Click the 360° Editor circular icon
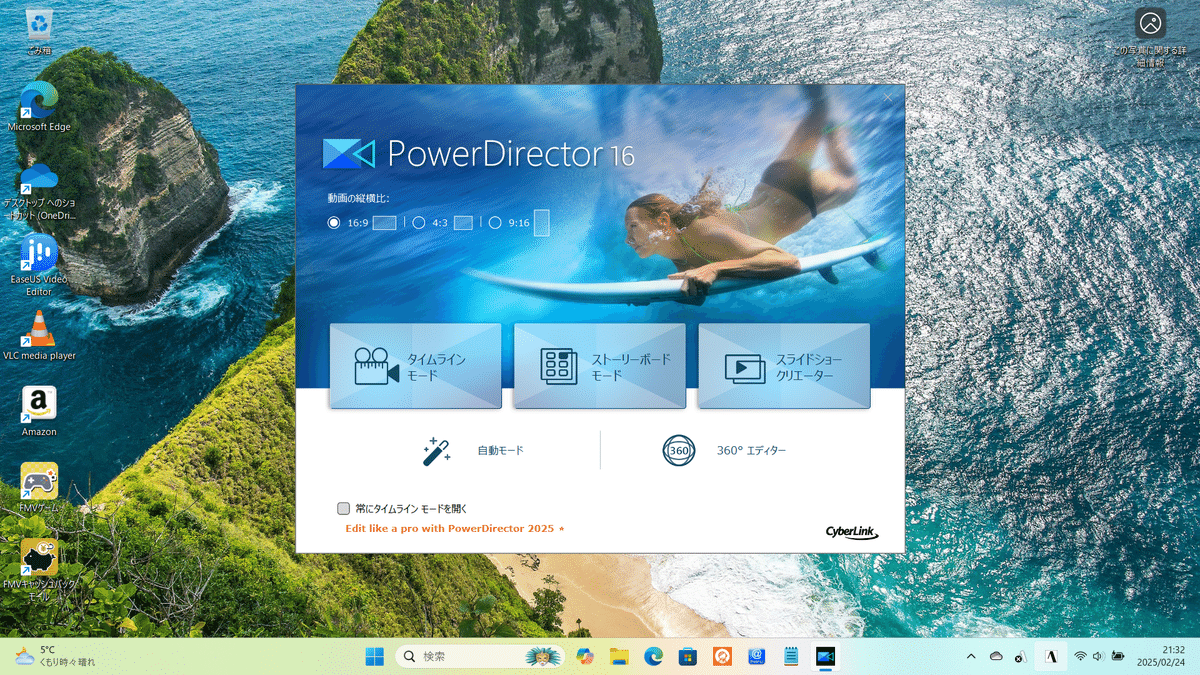This screenshot has width=1200, height=675. pyautogui.click(x=679, y=451)
